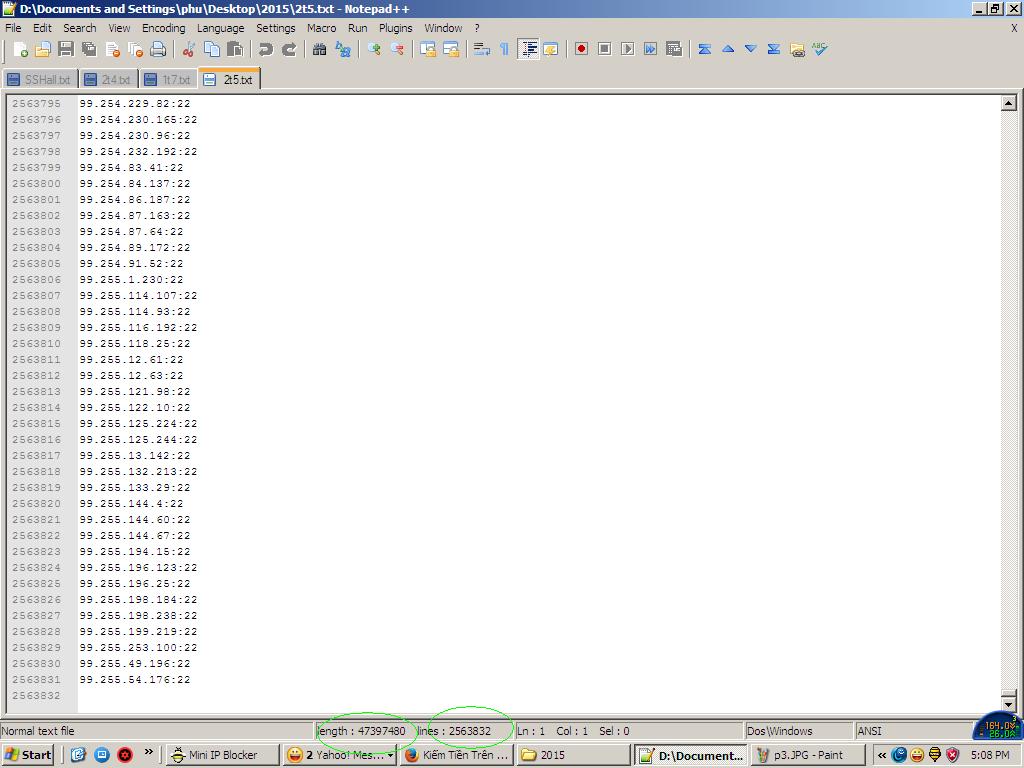Image resolution: width=1024 pixels, height=768 pixels.
Task: Switch to 1t7.txt tab
Action: click(x=168, y=80)
